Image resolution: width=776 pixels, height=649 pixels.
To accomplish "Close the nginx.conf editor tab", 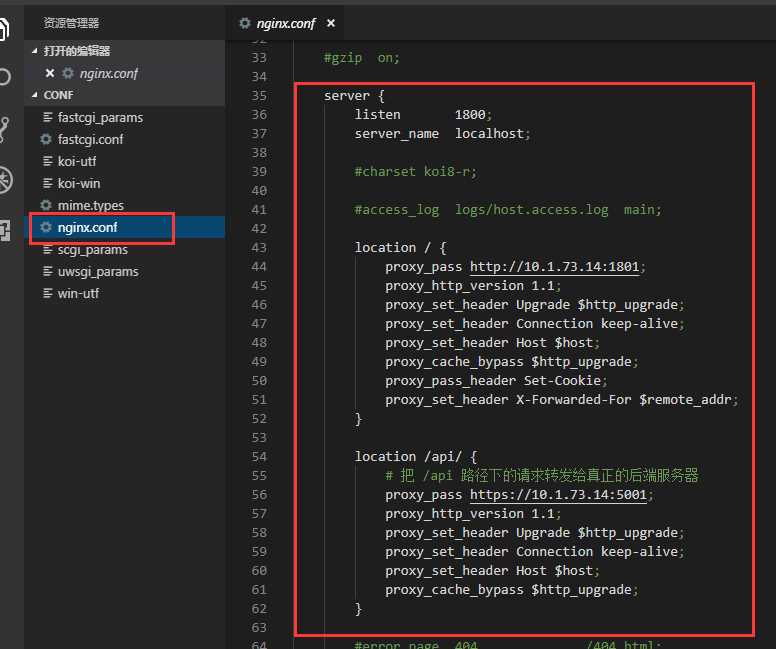I will (331, 23).
